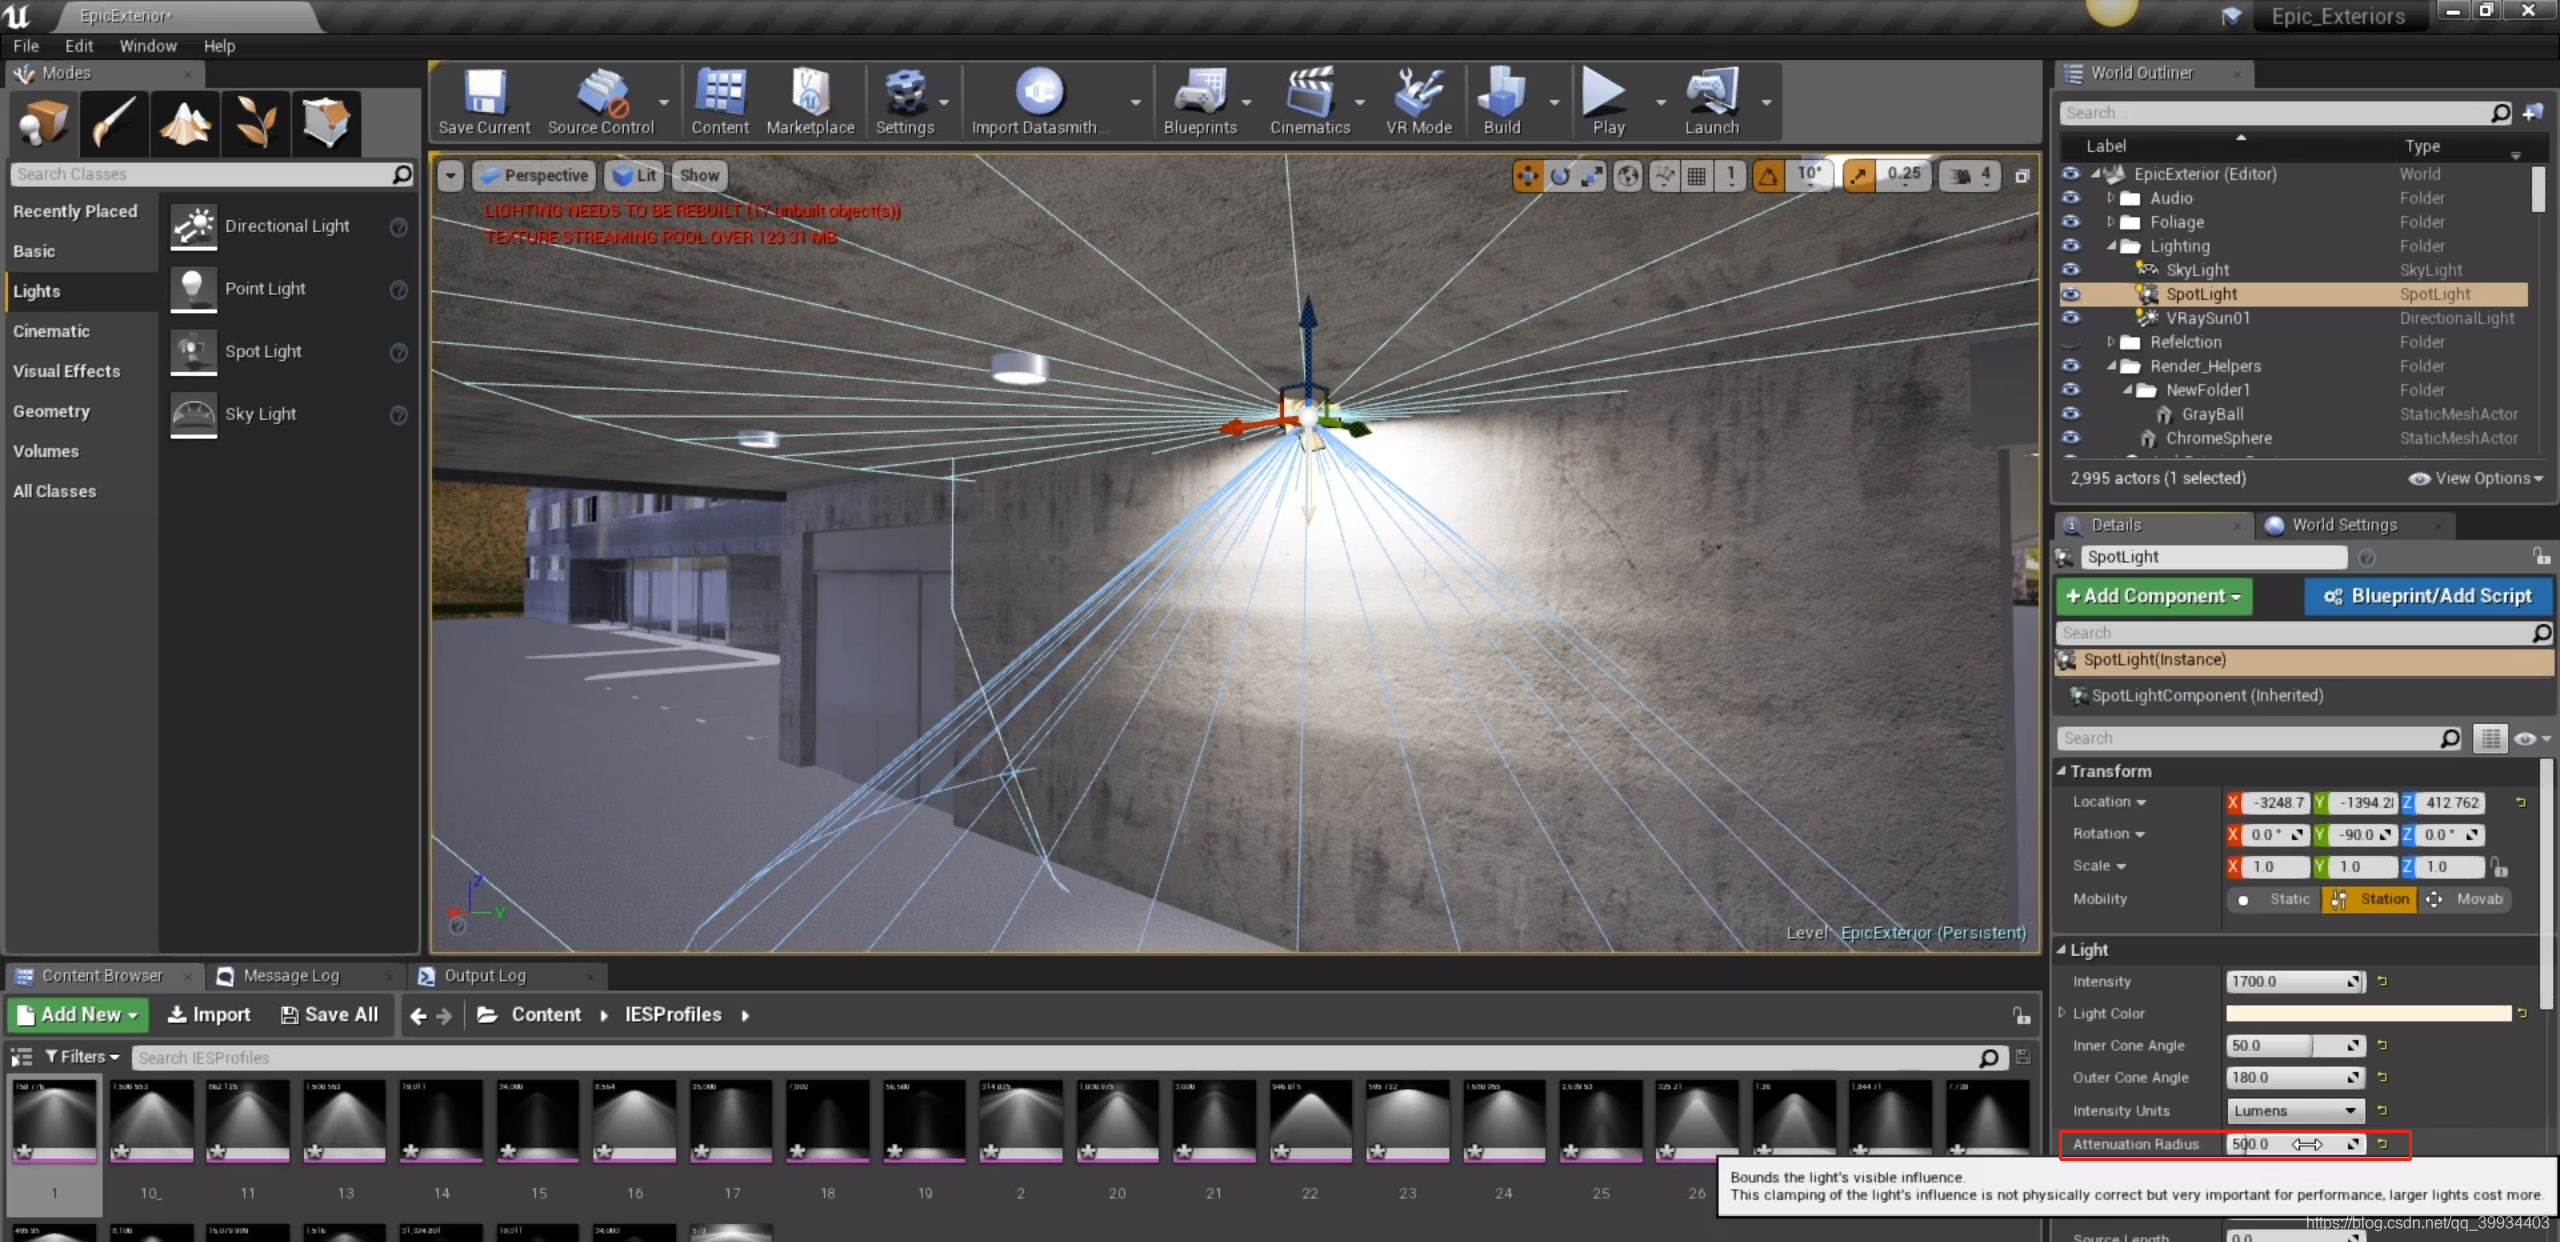Open the Blueprints toolbar icon
The height and width of the screenshot is (1242, 2560).
pos(1200,101)
